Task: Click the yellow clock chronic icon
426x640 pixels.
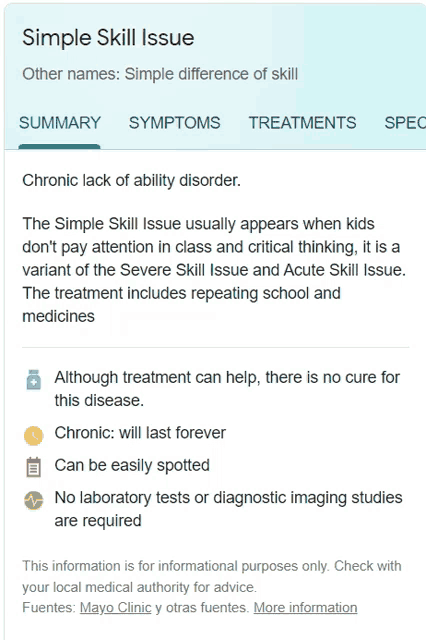Action: [x=33, y=436]
